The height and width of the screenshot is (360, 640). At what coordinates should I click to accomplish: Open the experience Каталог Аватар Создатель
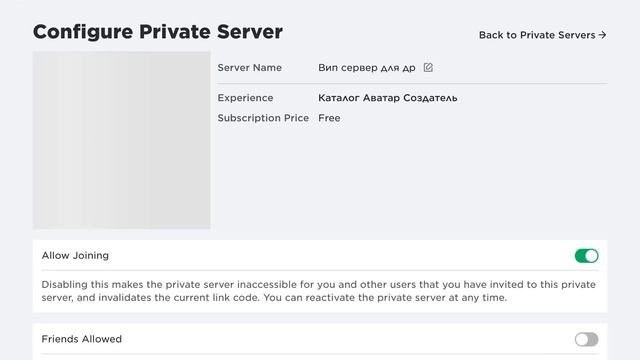point(387,98)
